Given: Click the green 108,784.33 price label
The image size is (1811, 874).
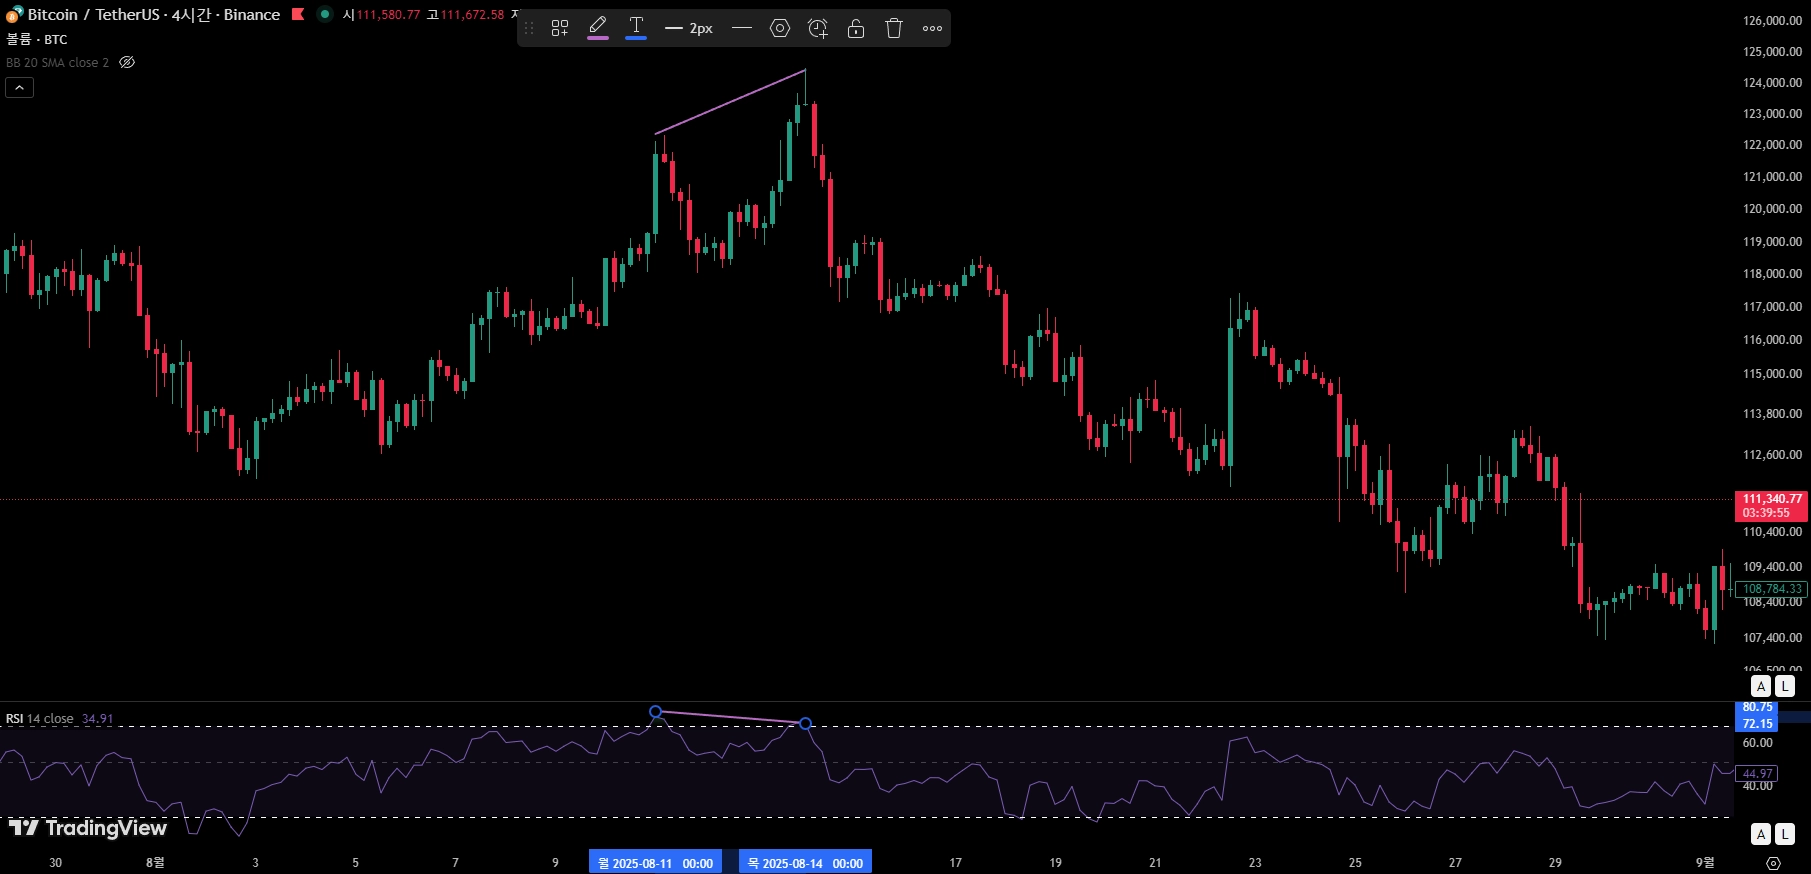Looking at the screenshot, I should (x=1772, y=589).
